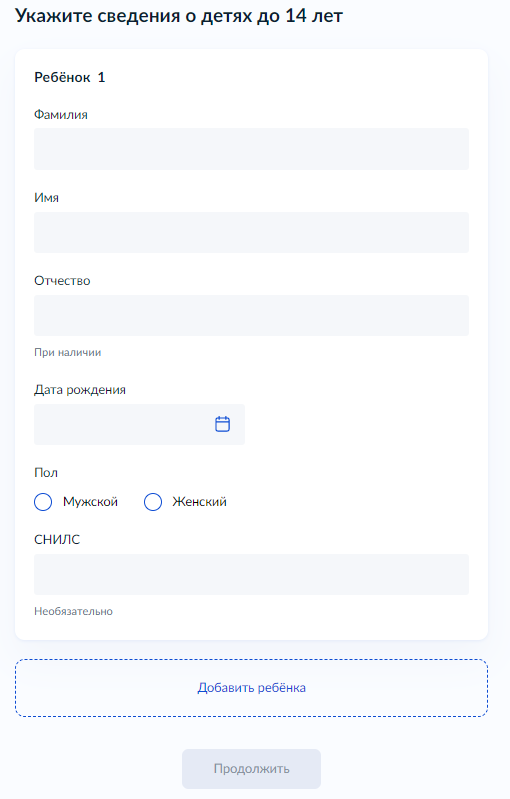This screenshot has height=799, width=510.
Task: Select the Мужской radio button
Action: [x=43, y=502]
